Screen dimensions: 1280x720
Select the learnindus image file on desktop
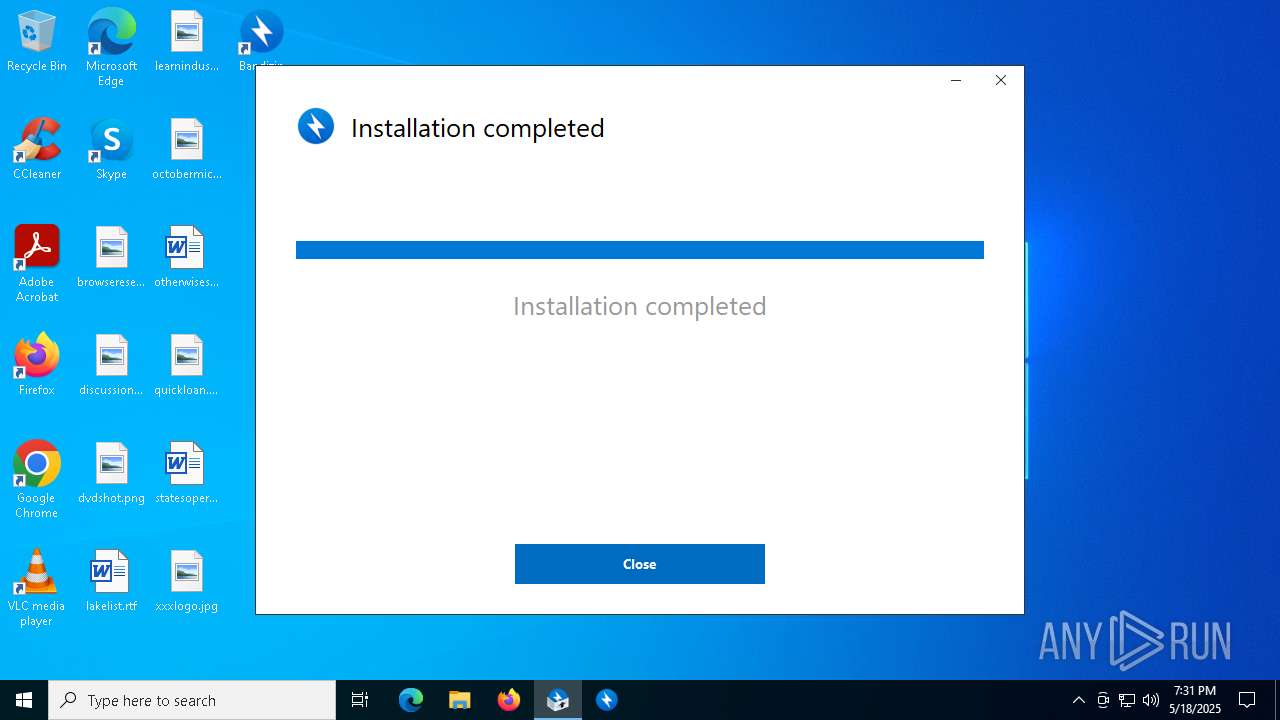click(187, 42)
